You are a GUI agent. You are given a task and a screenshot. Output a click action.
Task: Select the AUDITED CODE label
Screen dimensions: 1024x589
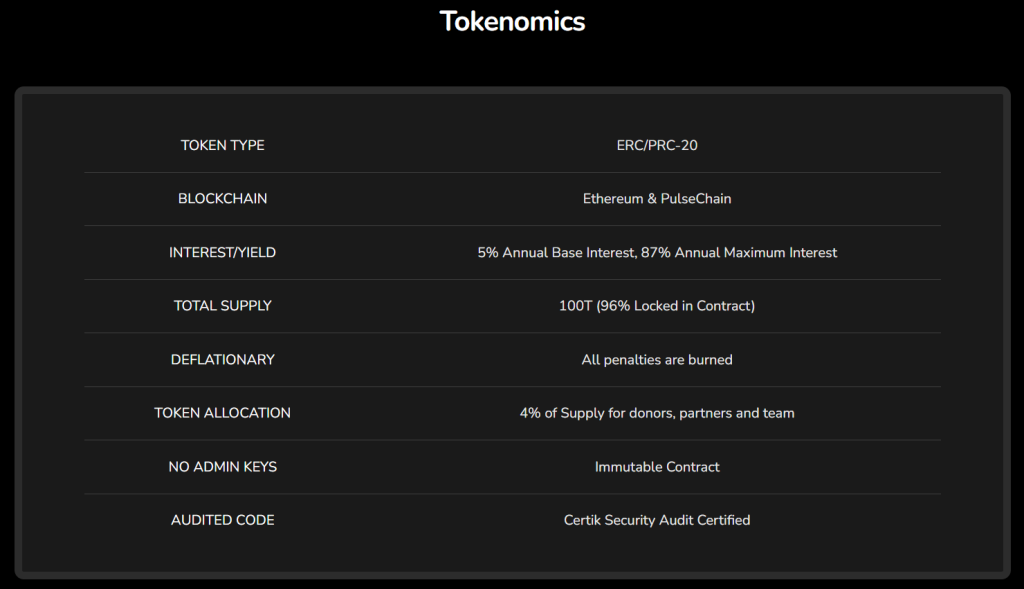pyautogui.click(x=223, y=520)
